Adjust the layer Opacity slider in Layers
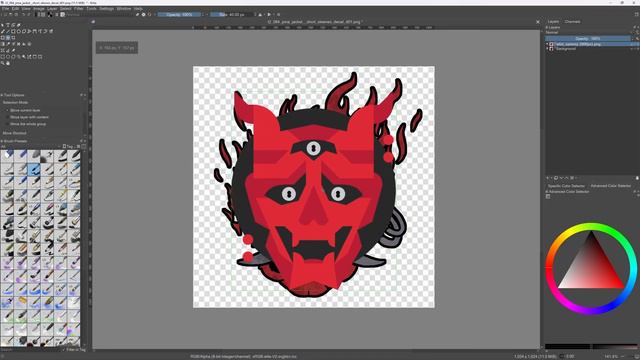Screen dimensions: 640x360 coord(588,38)
